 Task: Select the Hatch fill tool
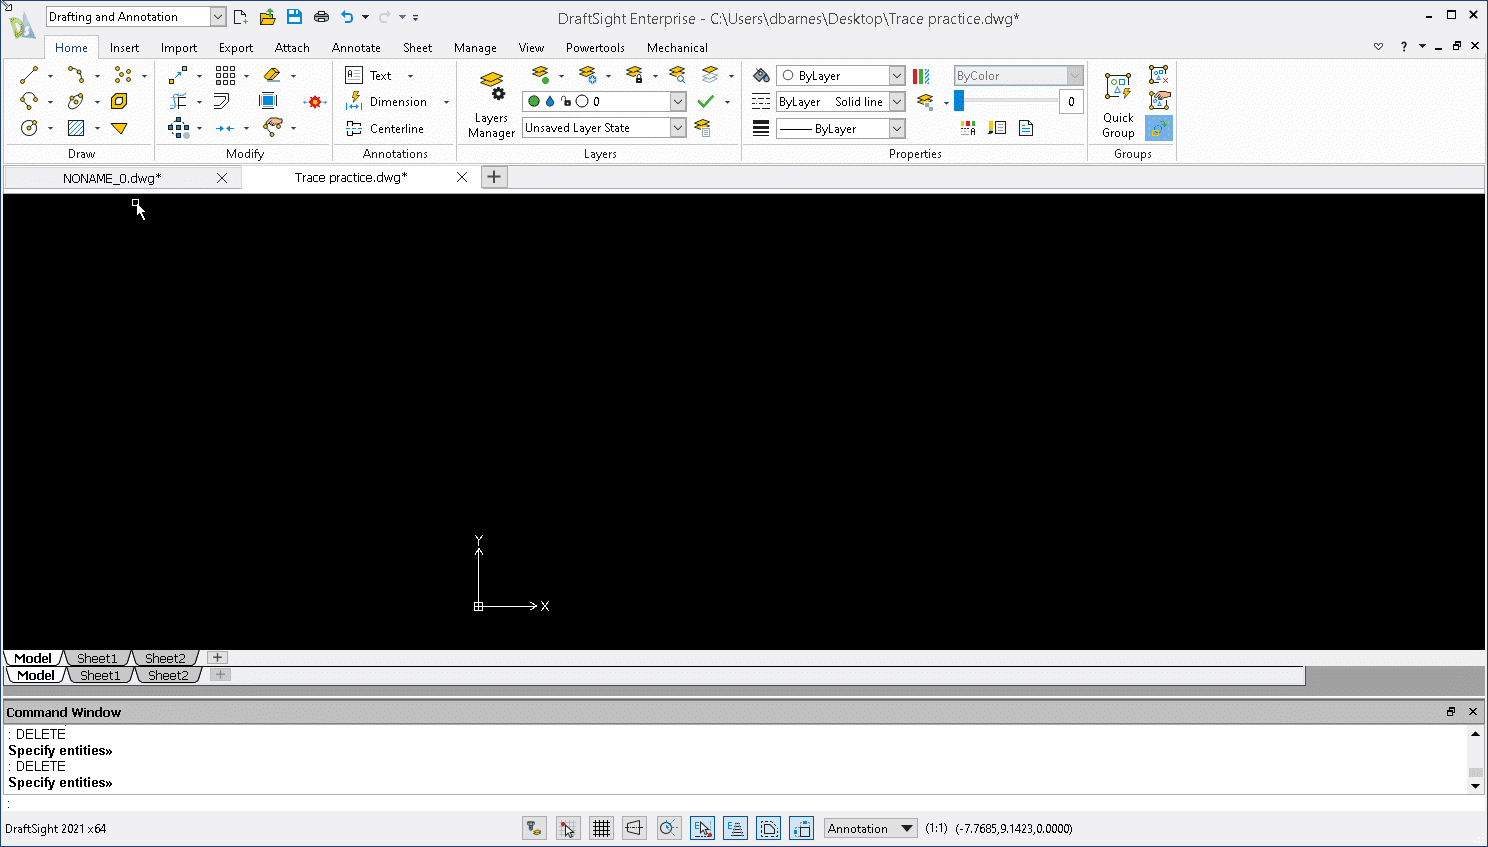tap(76, 128)
